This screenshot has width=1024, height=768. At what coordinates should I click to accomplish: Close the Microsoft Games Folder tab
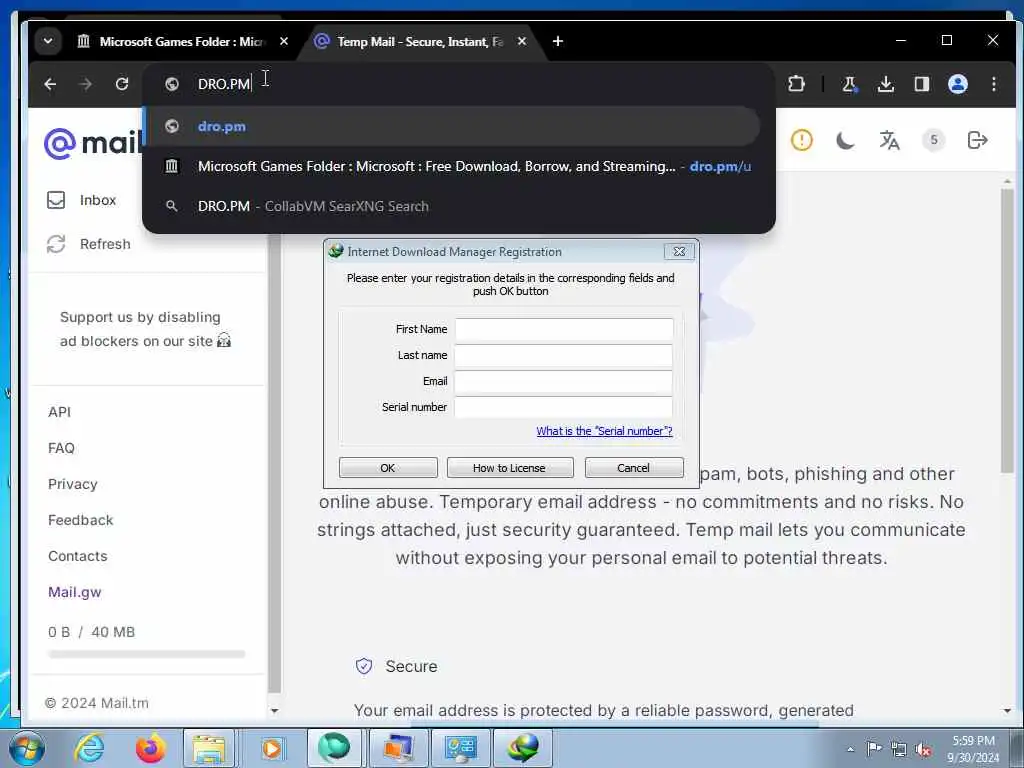[283, 41]
